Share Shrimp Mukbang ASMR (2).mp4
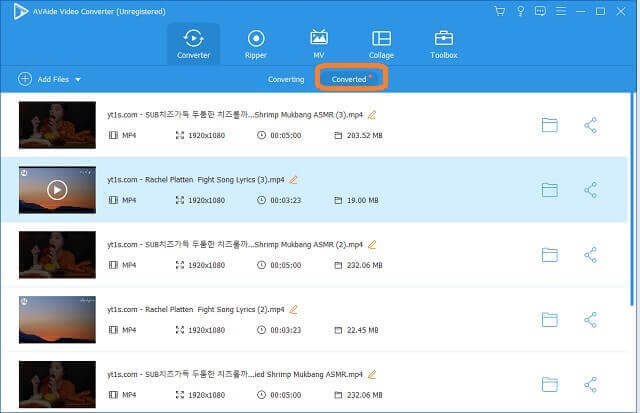The image size is (640, 413). [x=591, y=255]
